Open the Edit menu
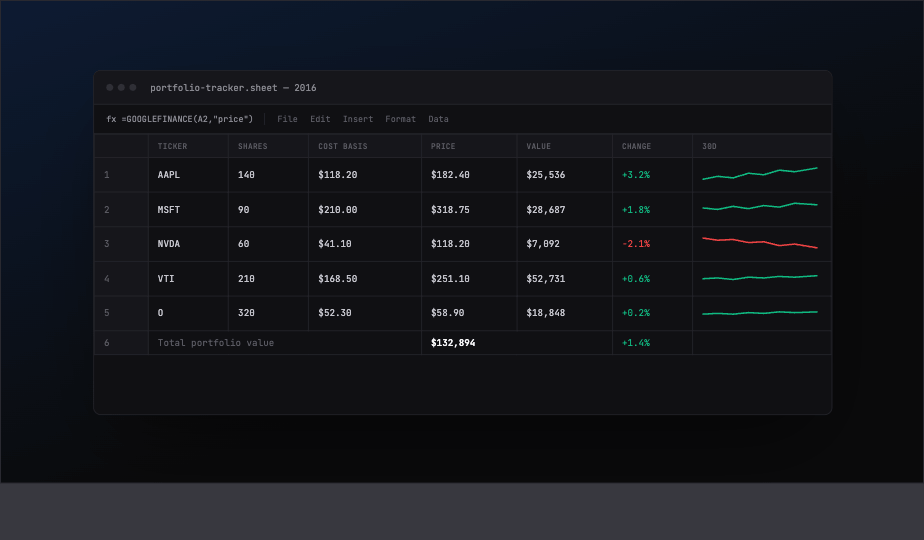The height and width of the screenshot is (540, 924). pyautogui.click(x=320, y=119)
